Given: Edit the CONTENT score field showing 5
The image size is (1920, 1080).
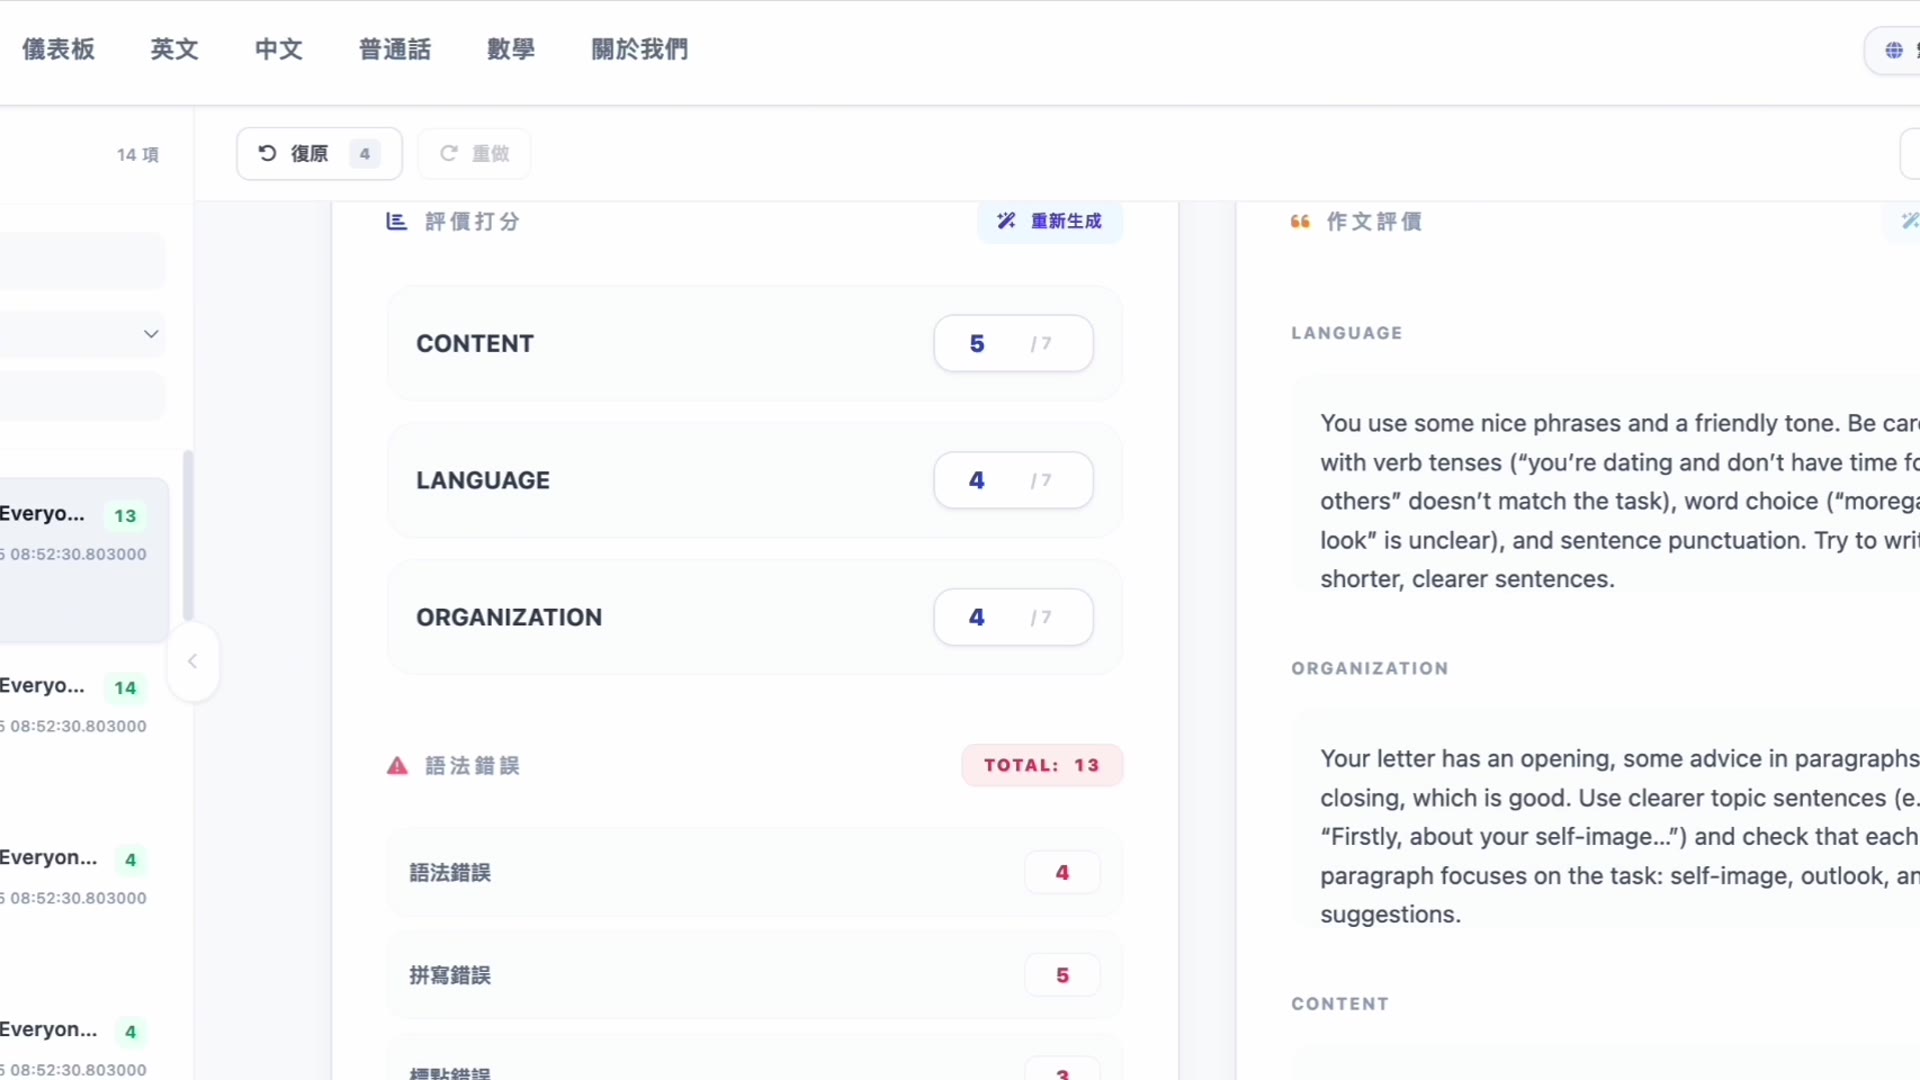Looking at the screenshot, I should [x=1012, y=344].
